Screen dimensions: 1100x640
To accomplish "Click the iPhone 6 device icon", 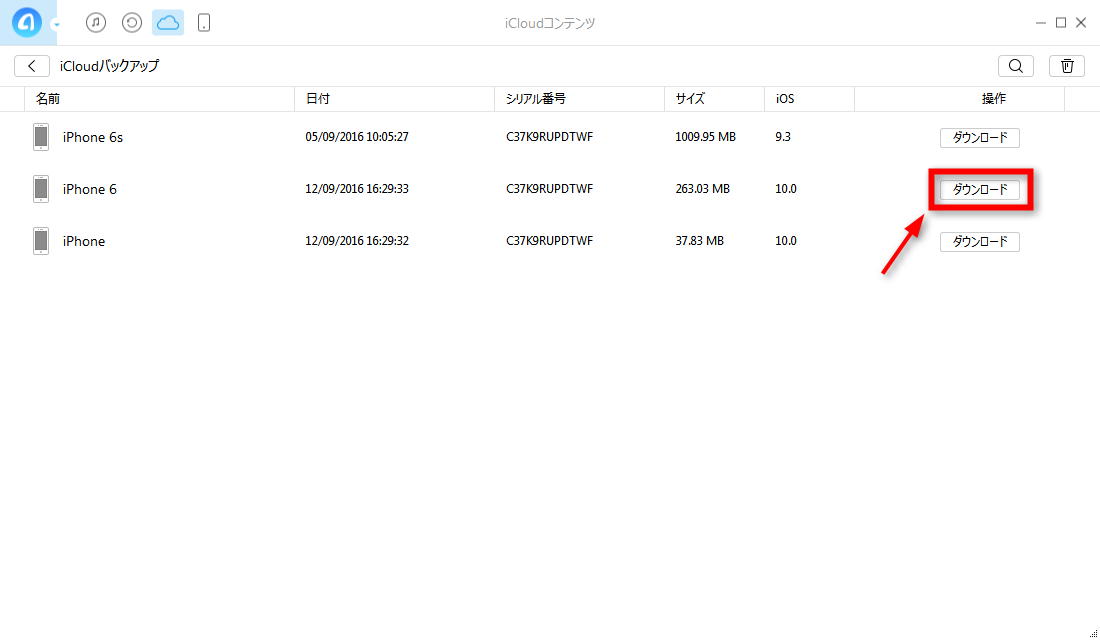I will pos(41,189).
